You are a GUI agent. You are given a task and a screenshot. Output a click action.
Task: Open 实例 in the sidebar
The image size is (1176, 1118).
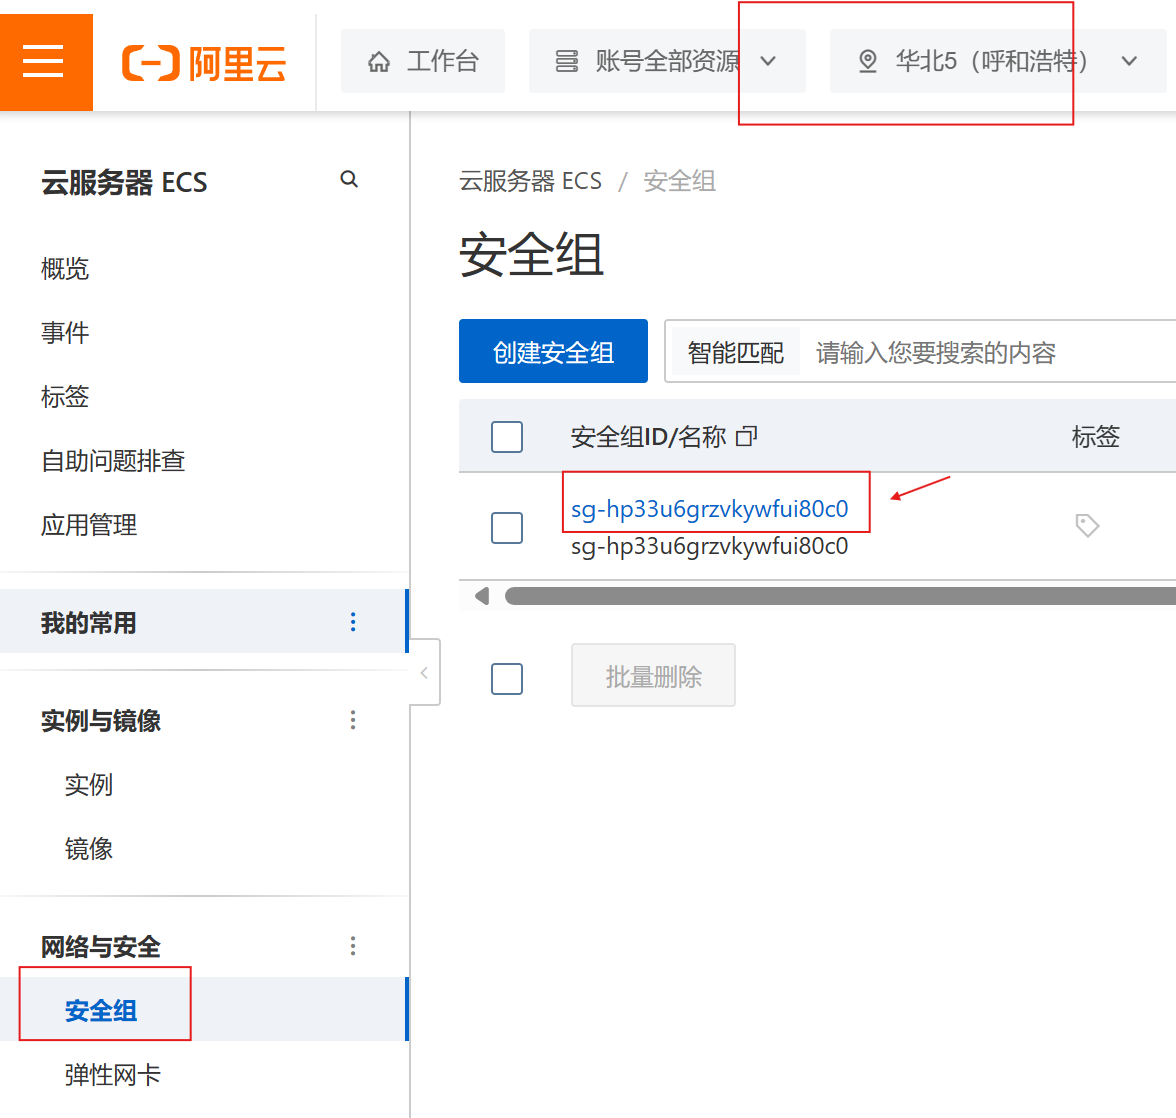pos(89,785)
